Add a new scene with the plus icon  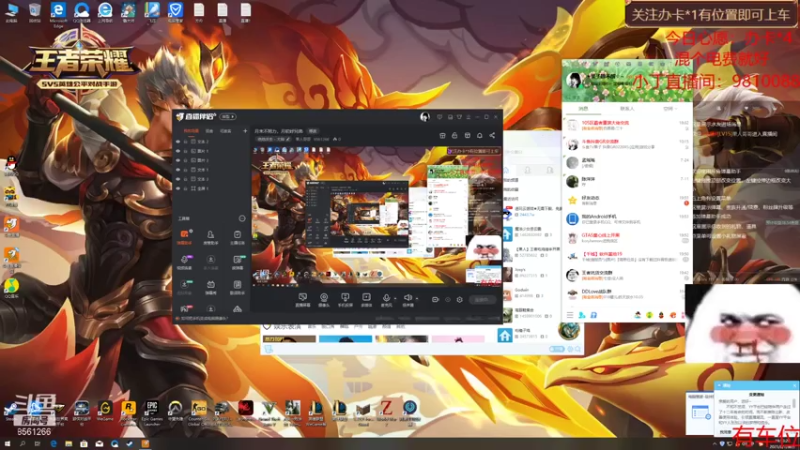(245, 131)
